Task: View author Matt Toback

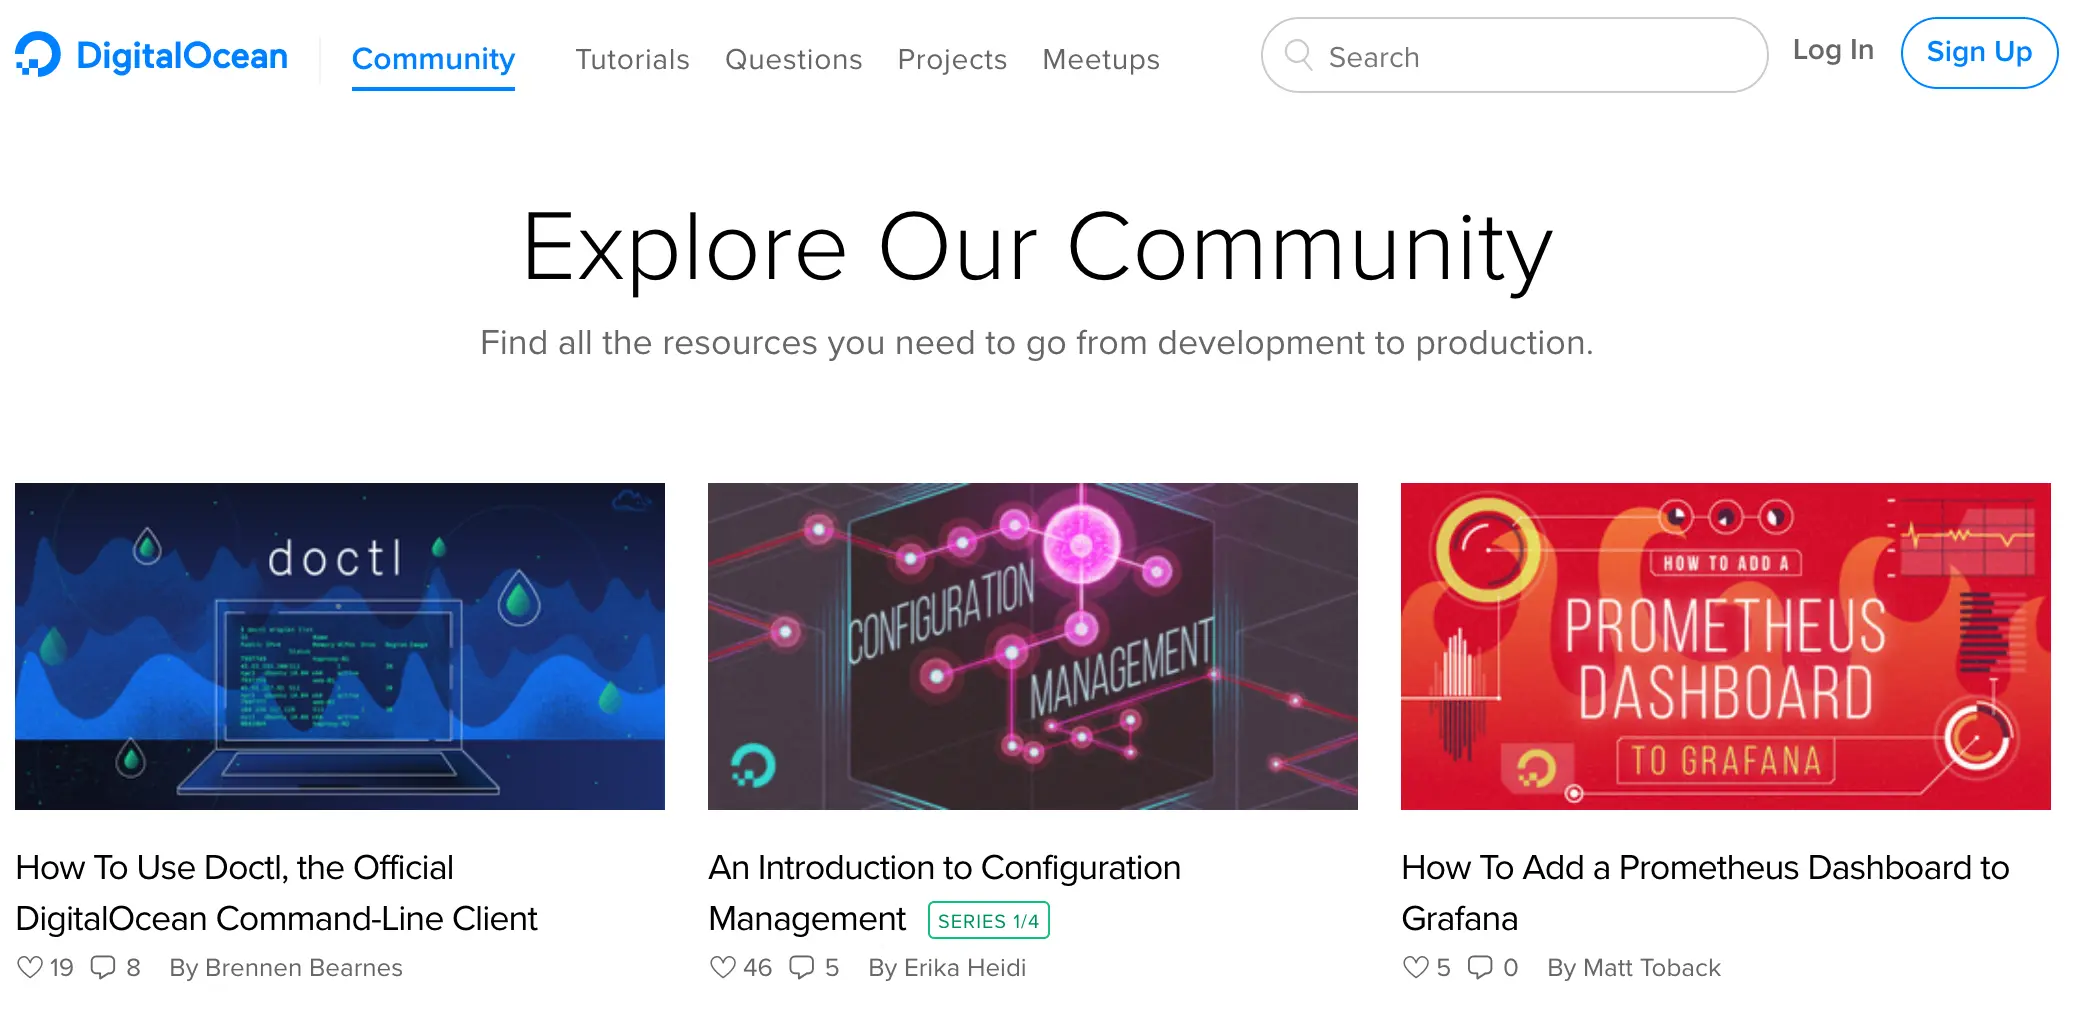Action: tap(1634, 968)
